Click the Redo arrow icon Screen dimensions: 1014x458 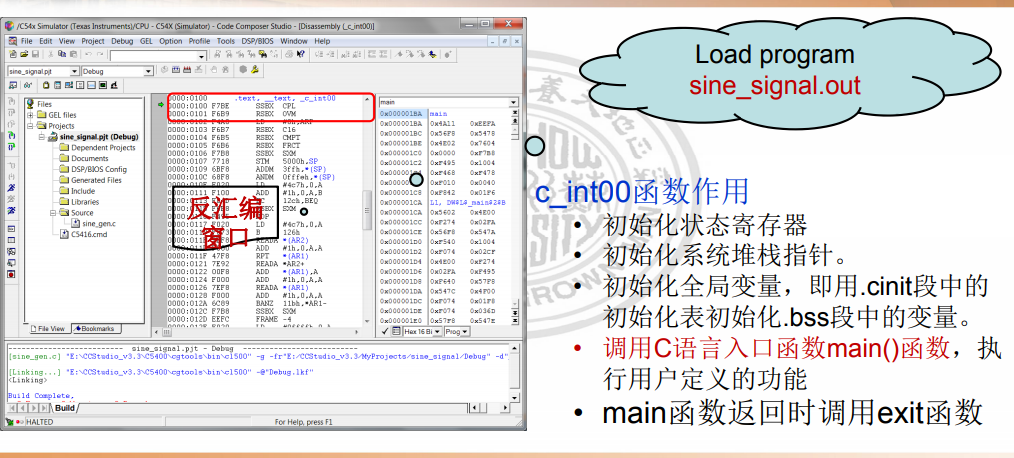(100, 54)
